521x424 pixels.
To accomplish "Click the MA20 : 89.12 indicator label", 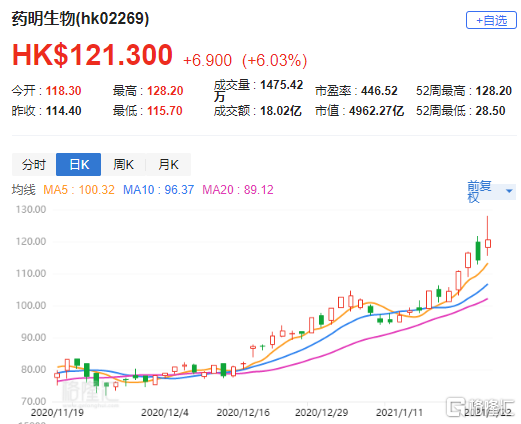I will pyautogui.click(x=238, y=190).
